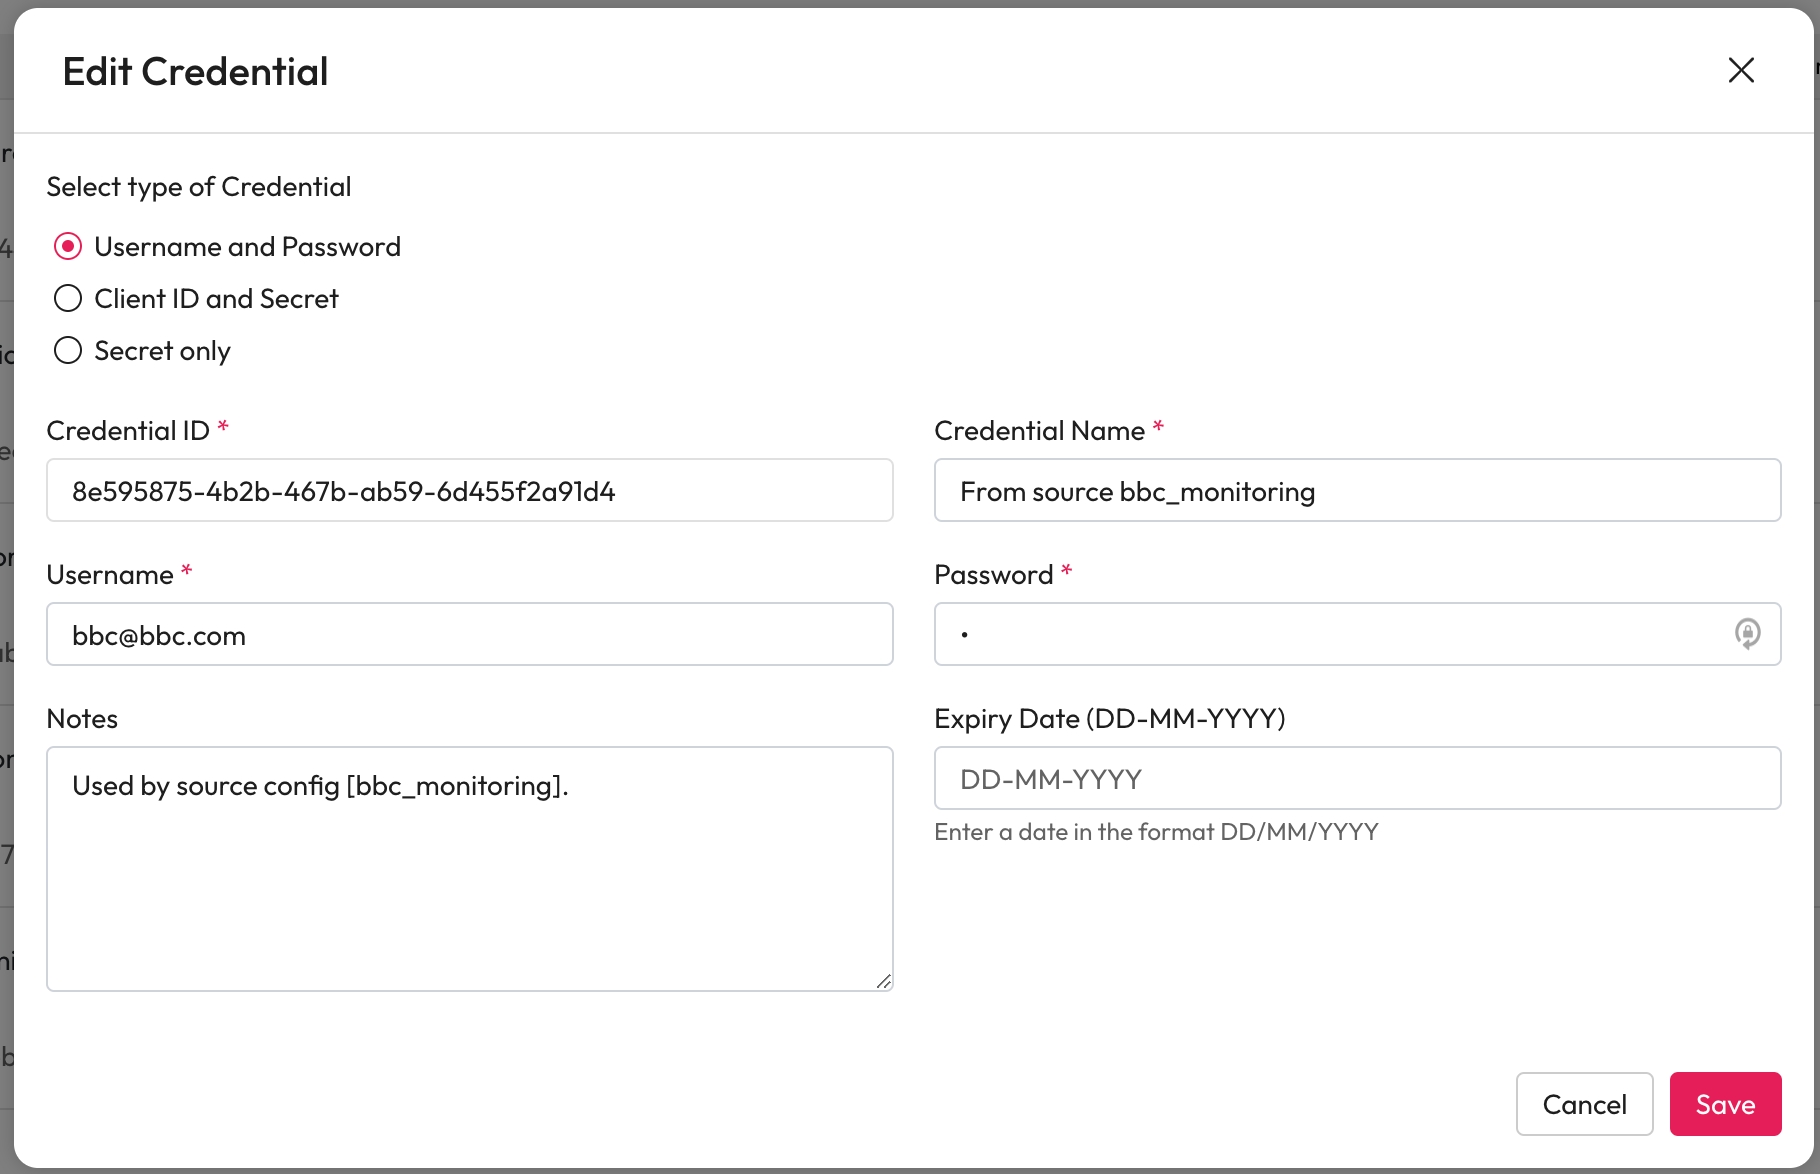Click the Credential ID field label
This screenshot has height=1174, width=1820.
[128, 431]
